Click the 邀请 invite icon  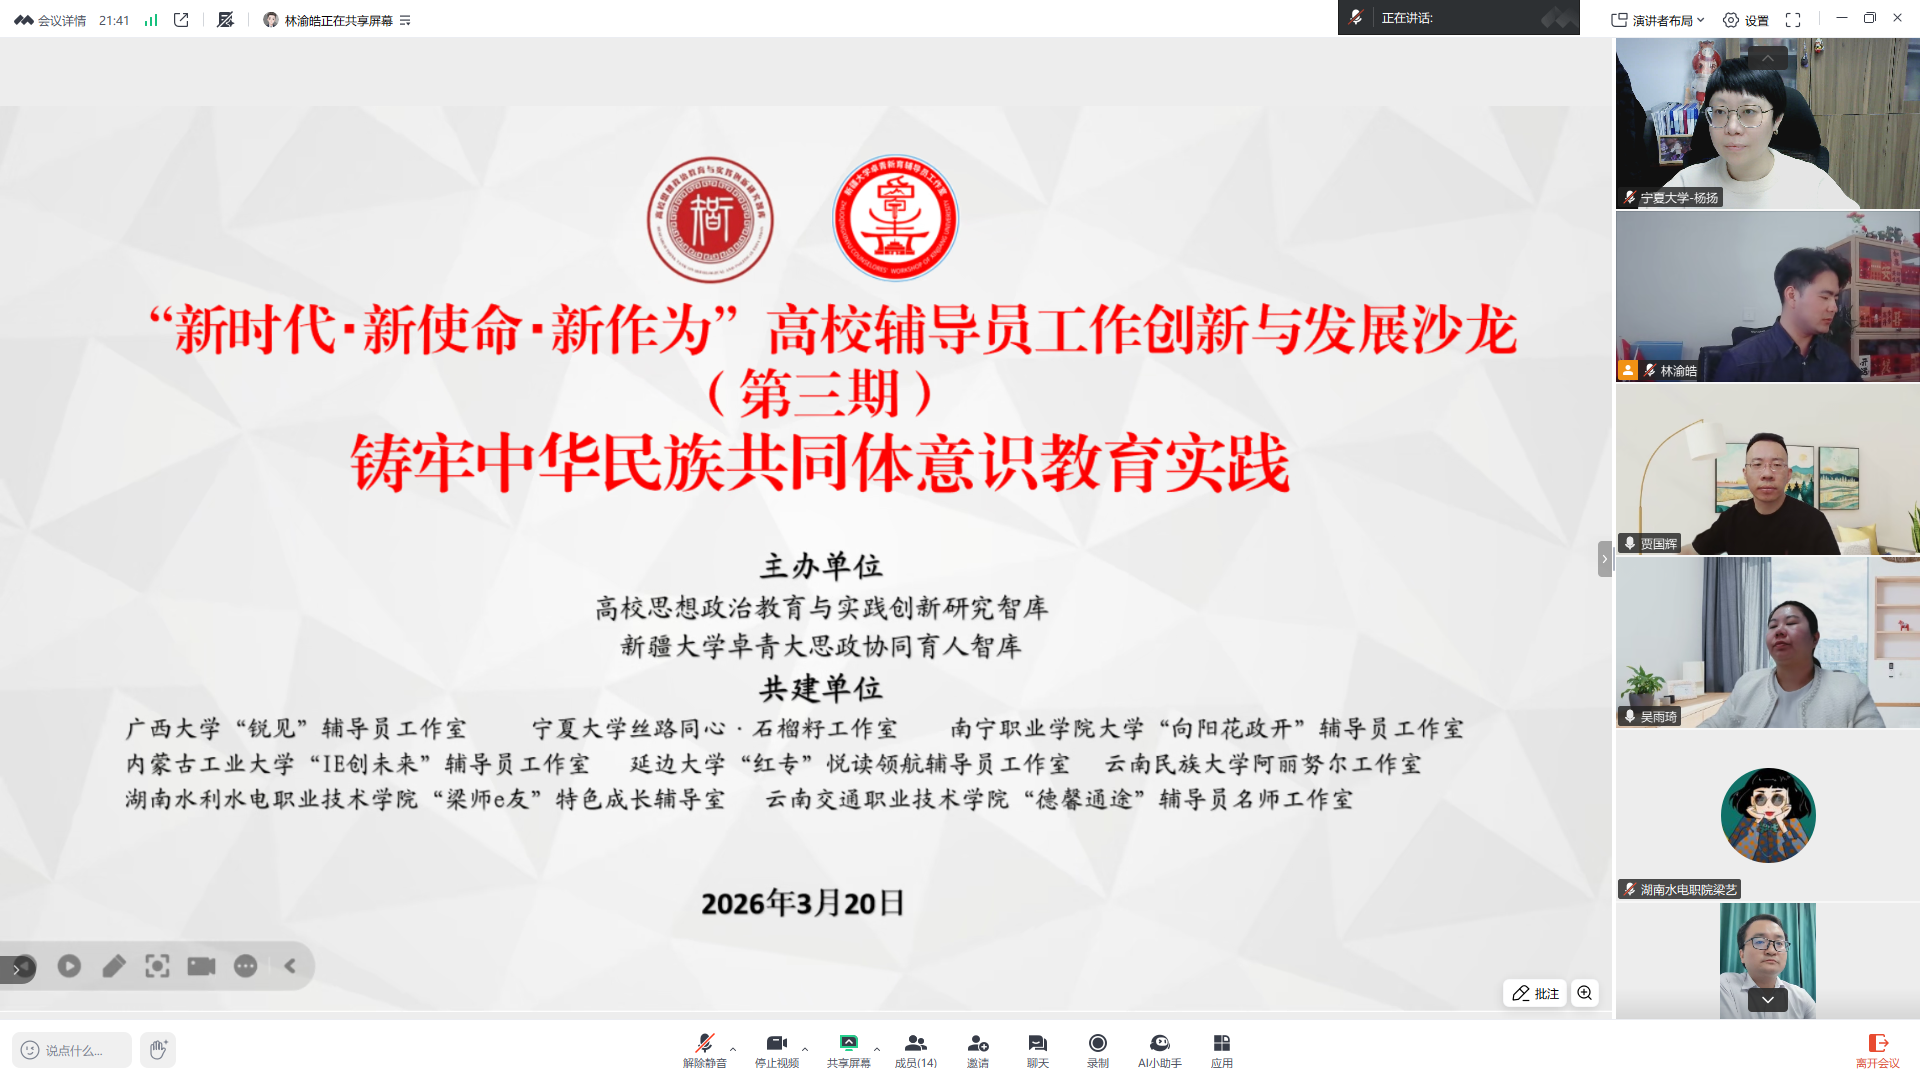(977, 1050)
